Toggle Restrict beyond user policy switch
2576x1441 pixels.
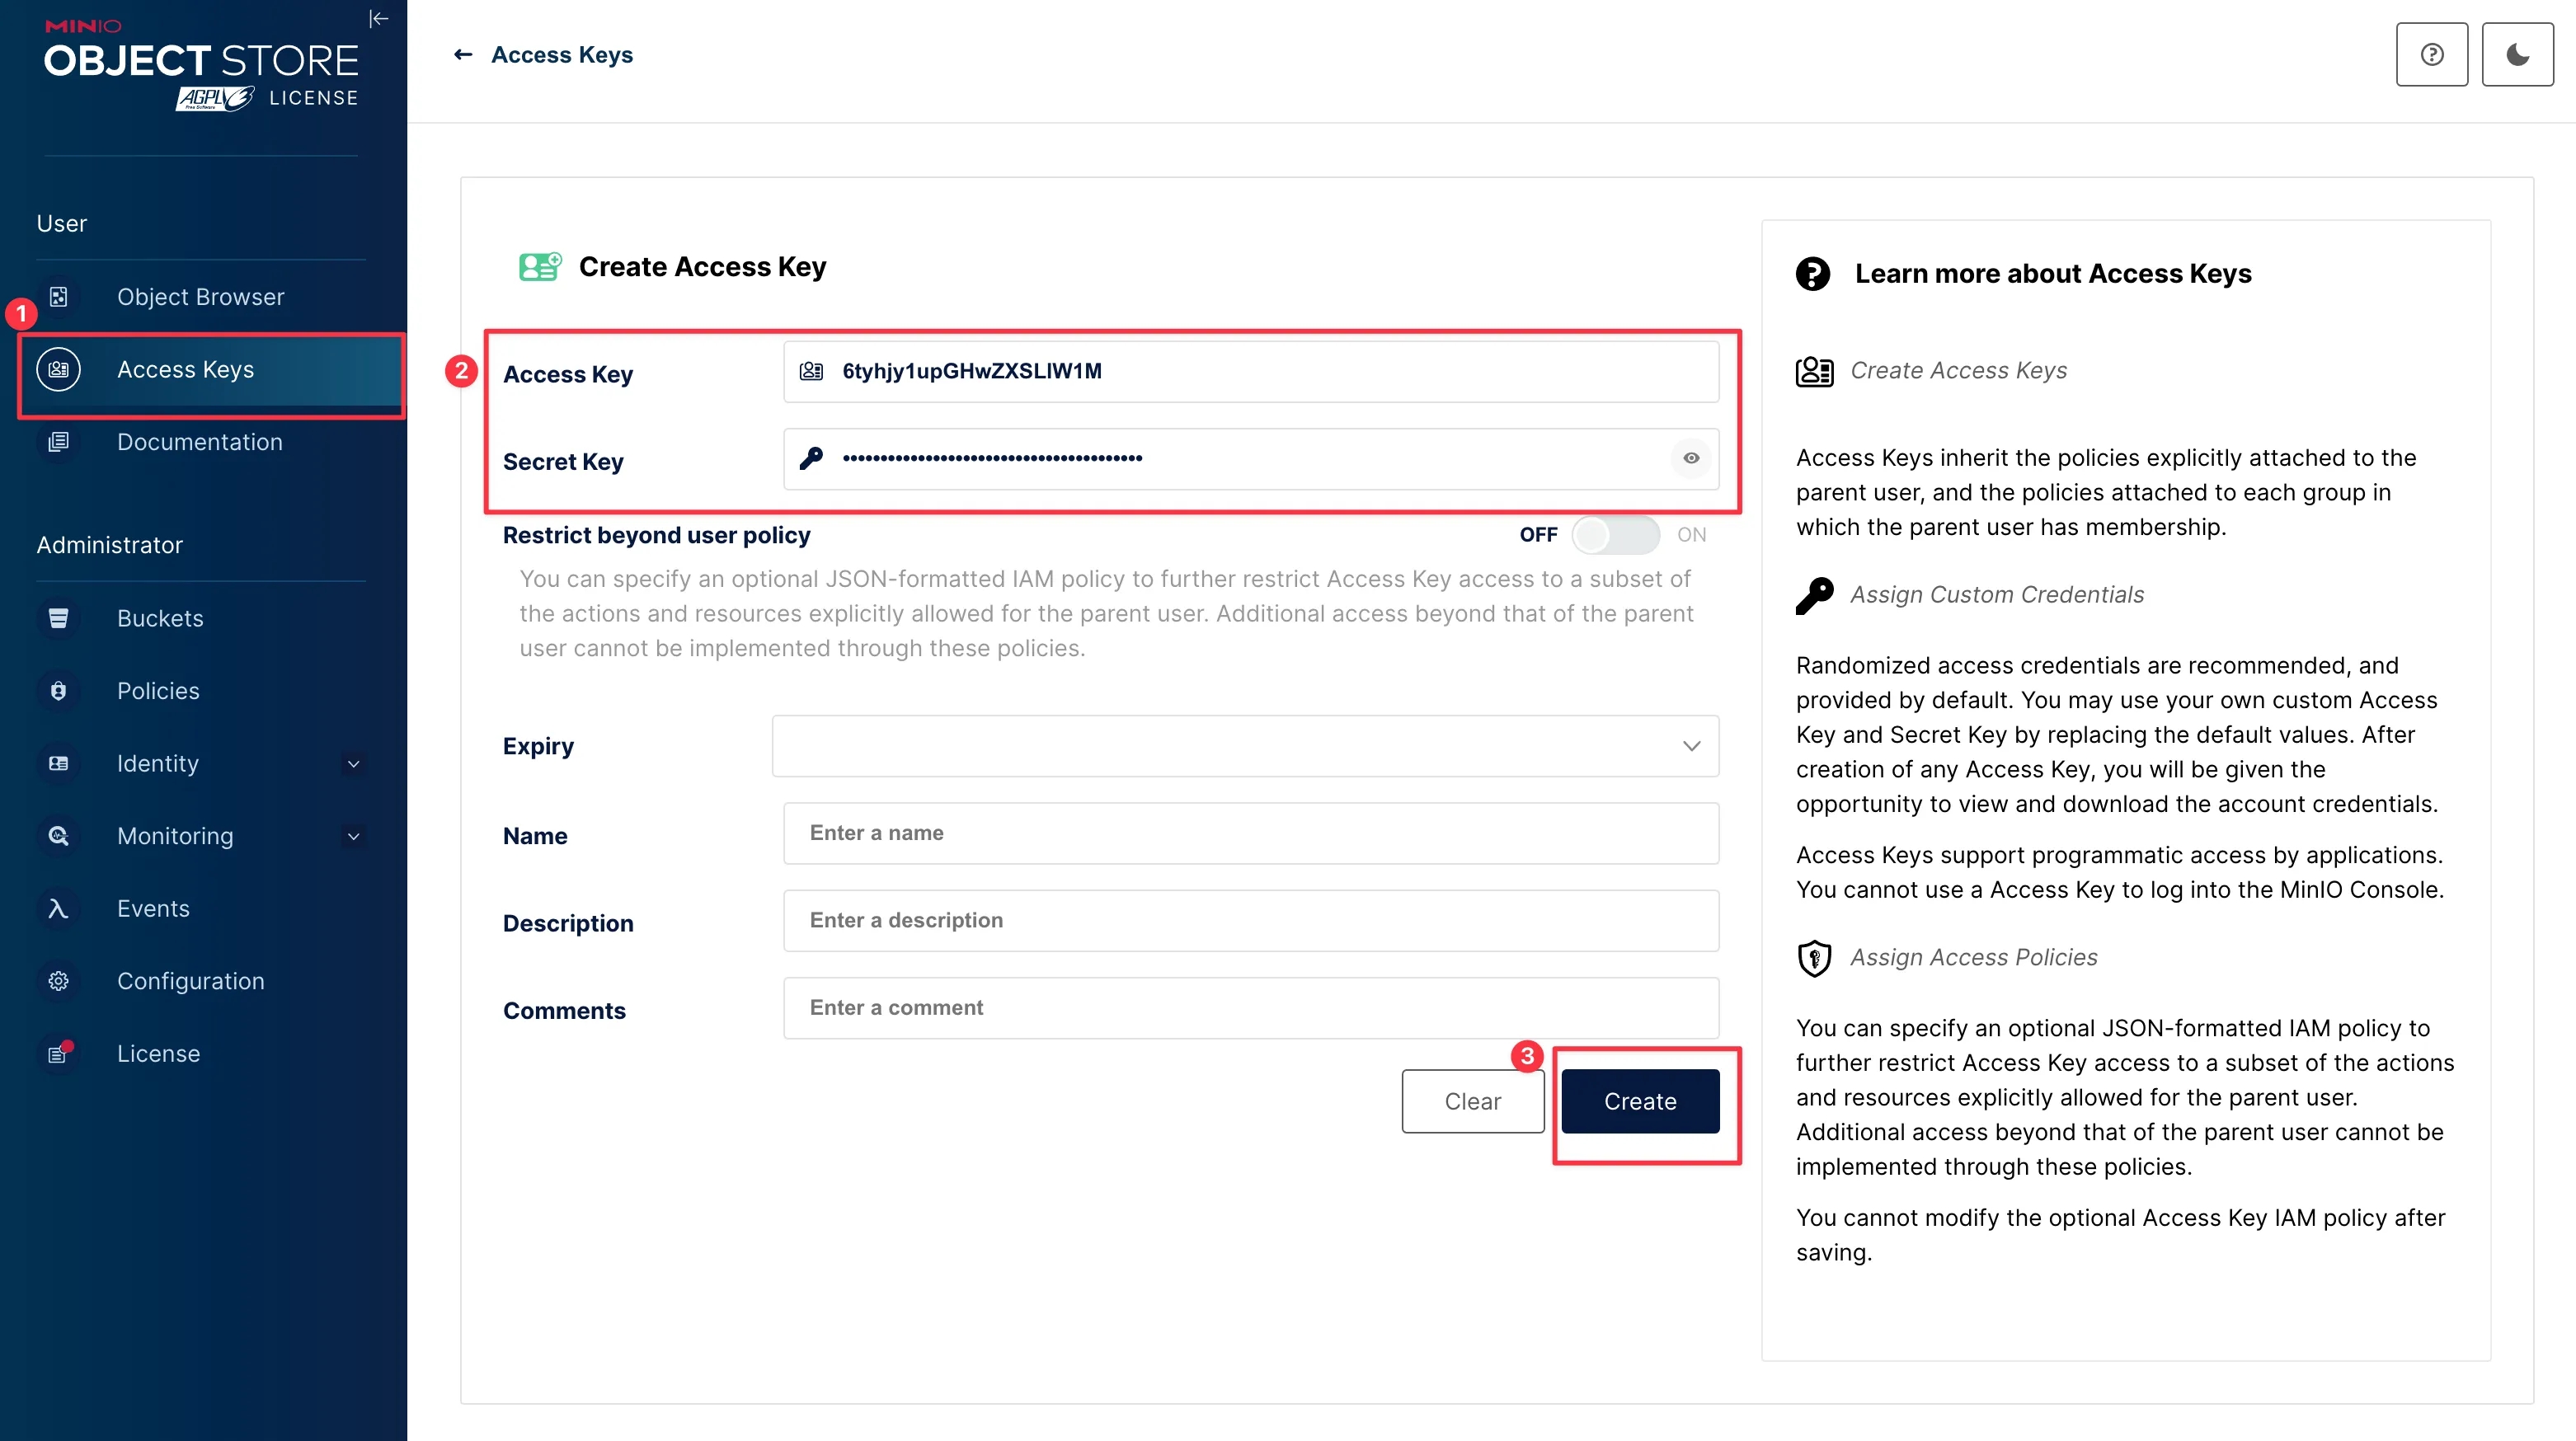point(1615,535)
